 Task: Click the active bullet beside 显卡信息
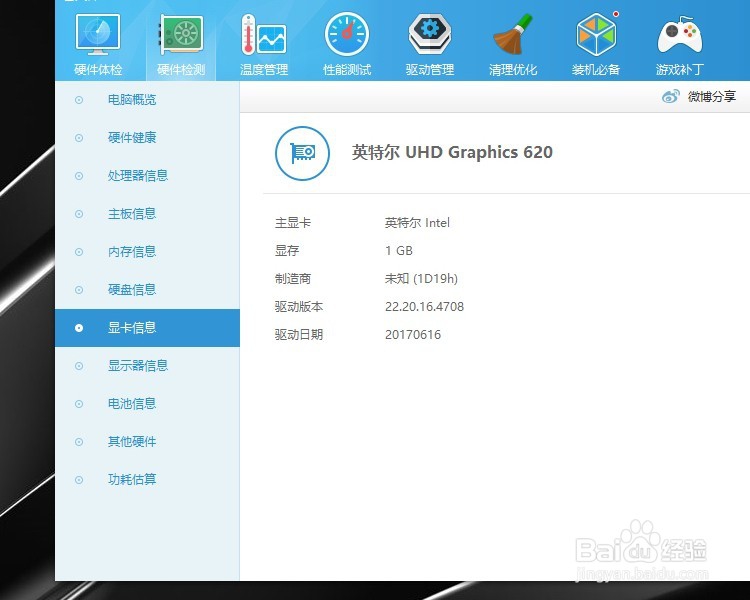(x=79, y=328)
